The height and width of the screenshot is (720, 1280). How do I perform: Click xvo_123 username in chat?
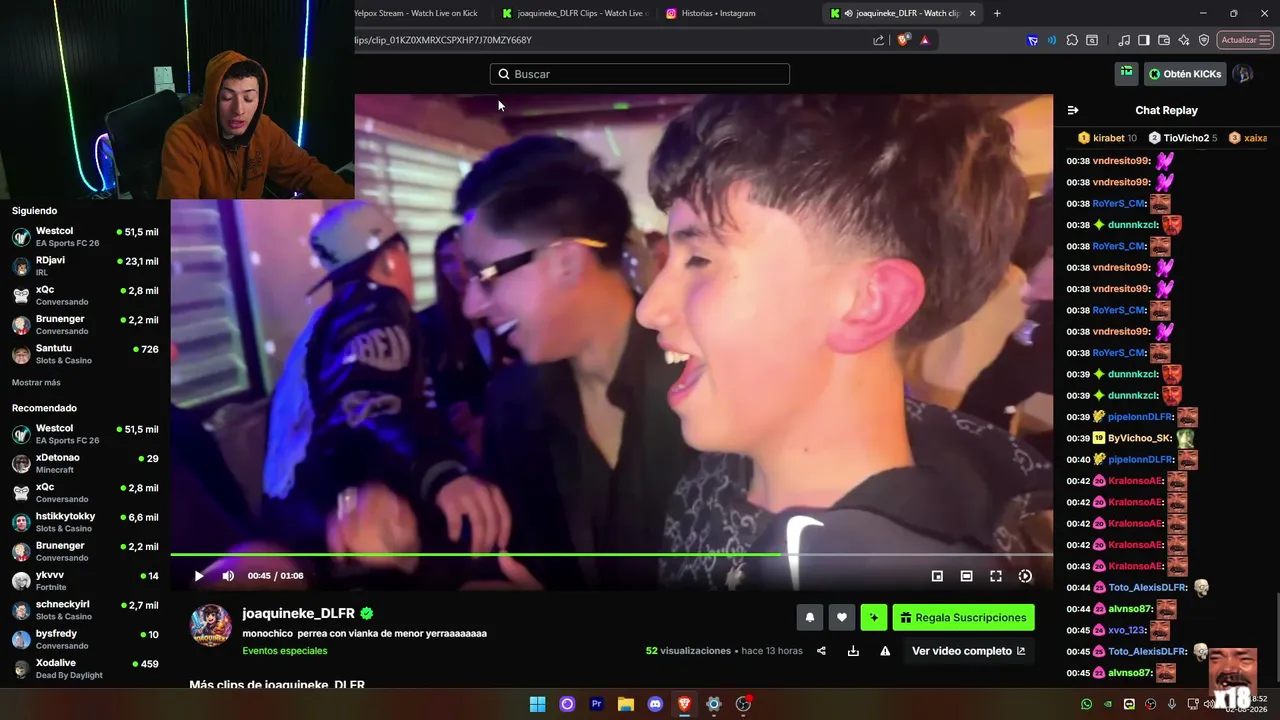point(1125,630)
